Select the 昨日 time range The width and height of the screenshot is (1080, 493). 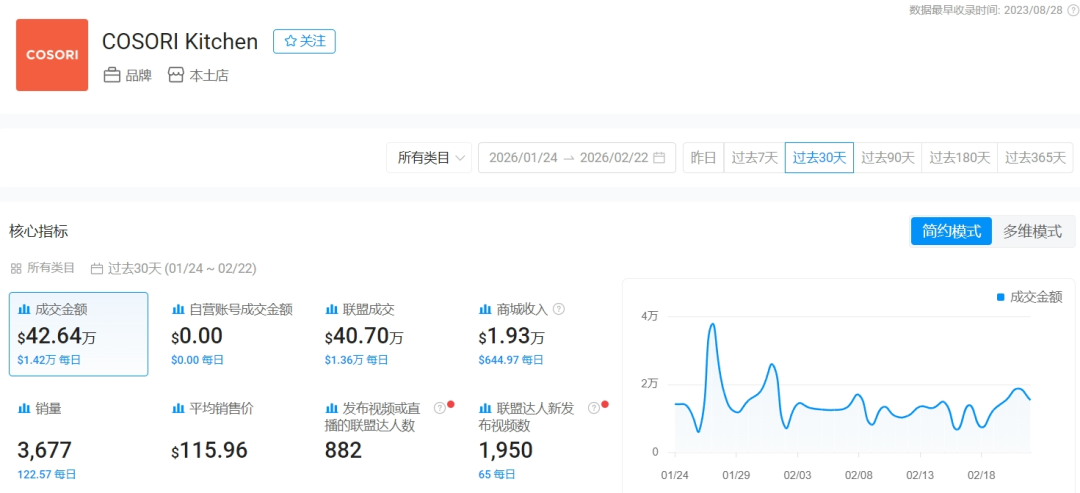704,158
